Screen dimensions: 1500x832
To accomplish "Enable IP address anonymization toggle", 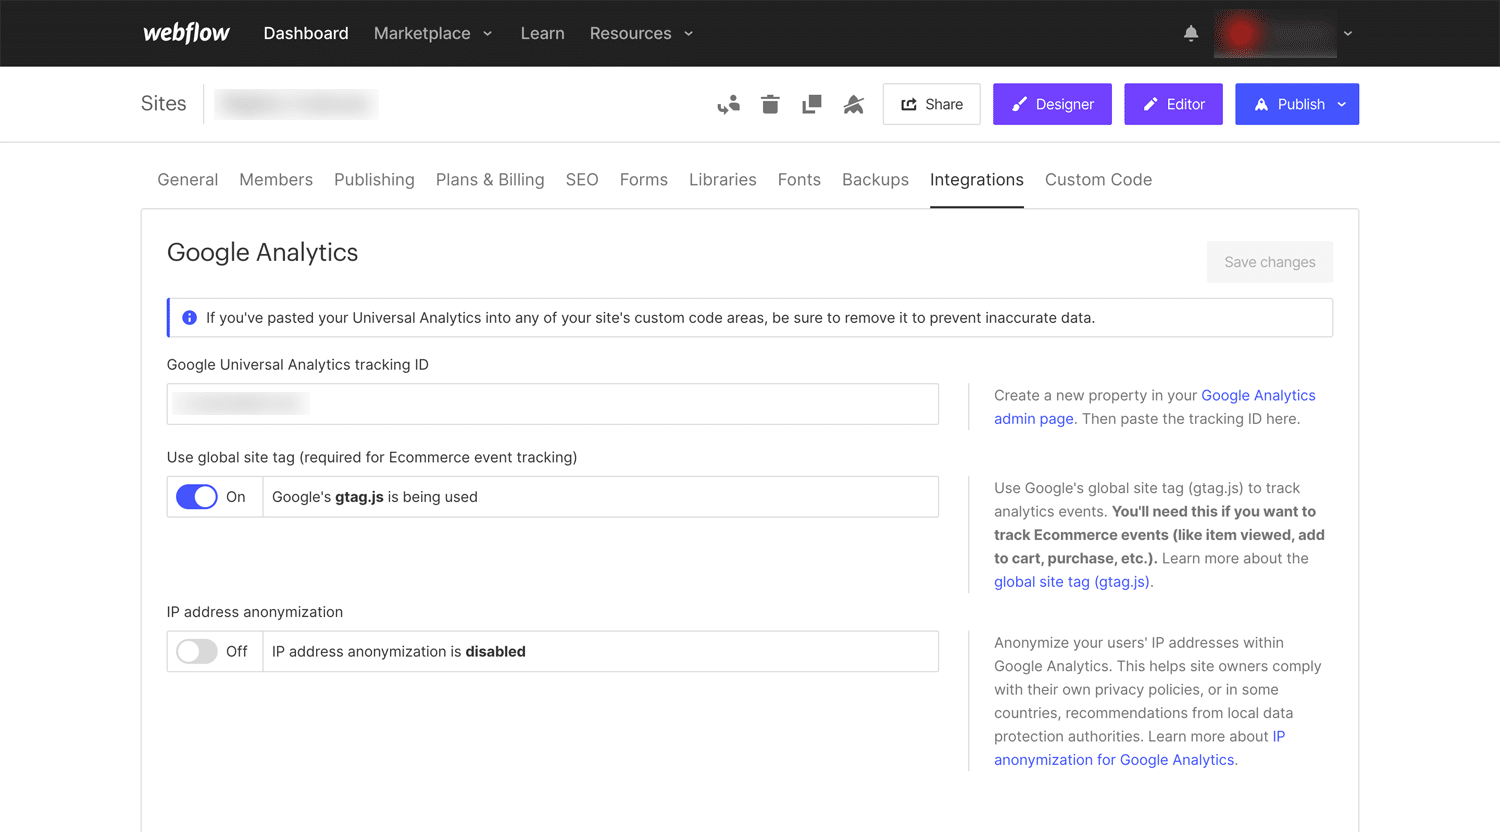I will coord(197,651).
